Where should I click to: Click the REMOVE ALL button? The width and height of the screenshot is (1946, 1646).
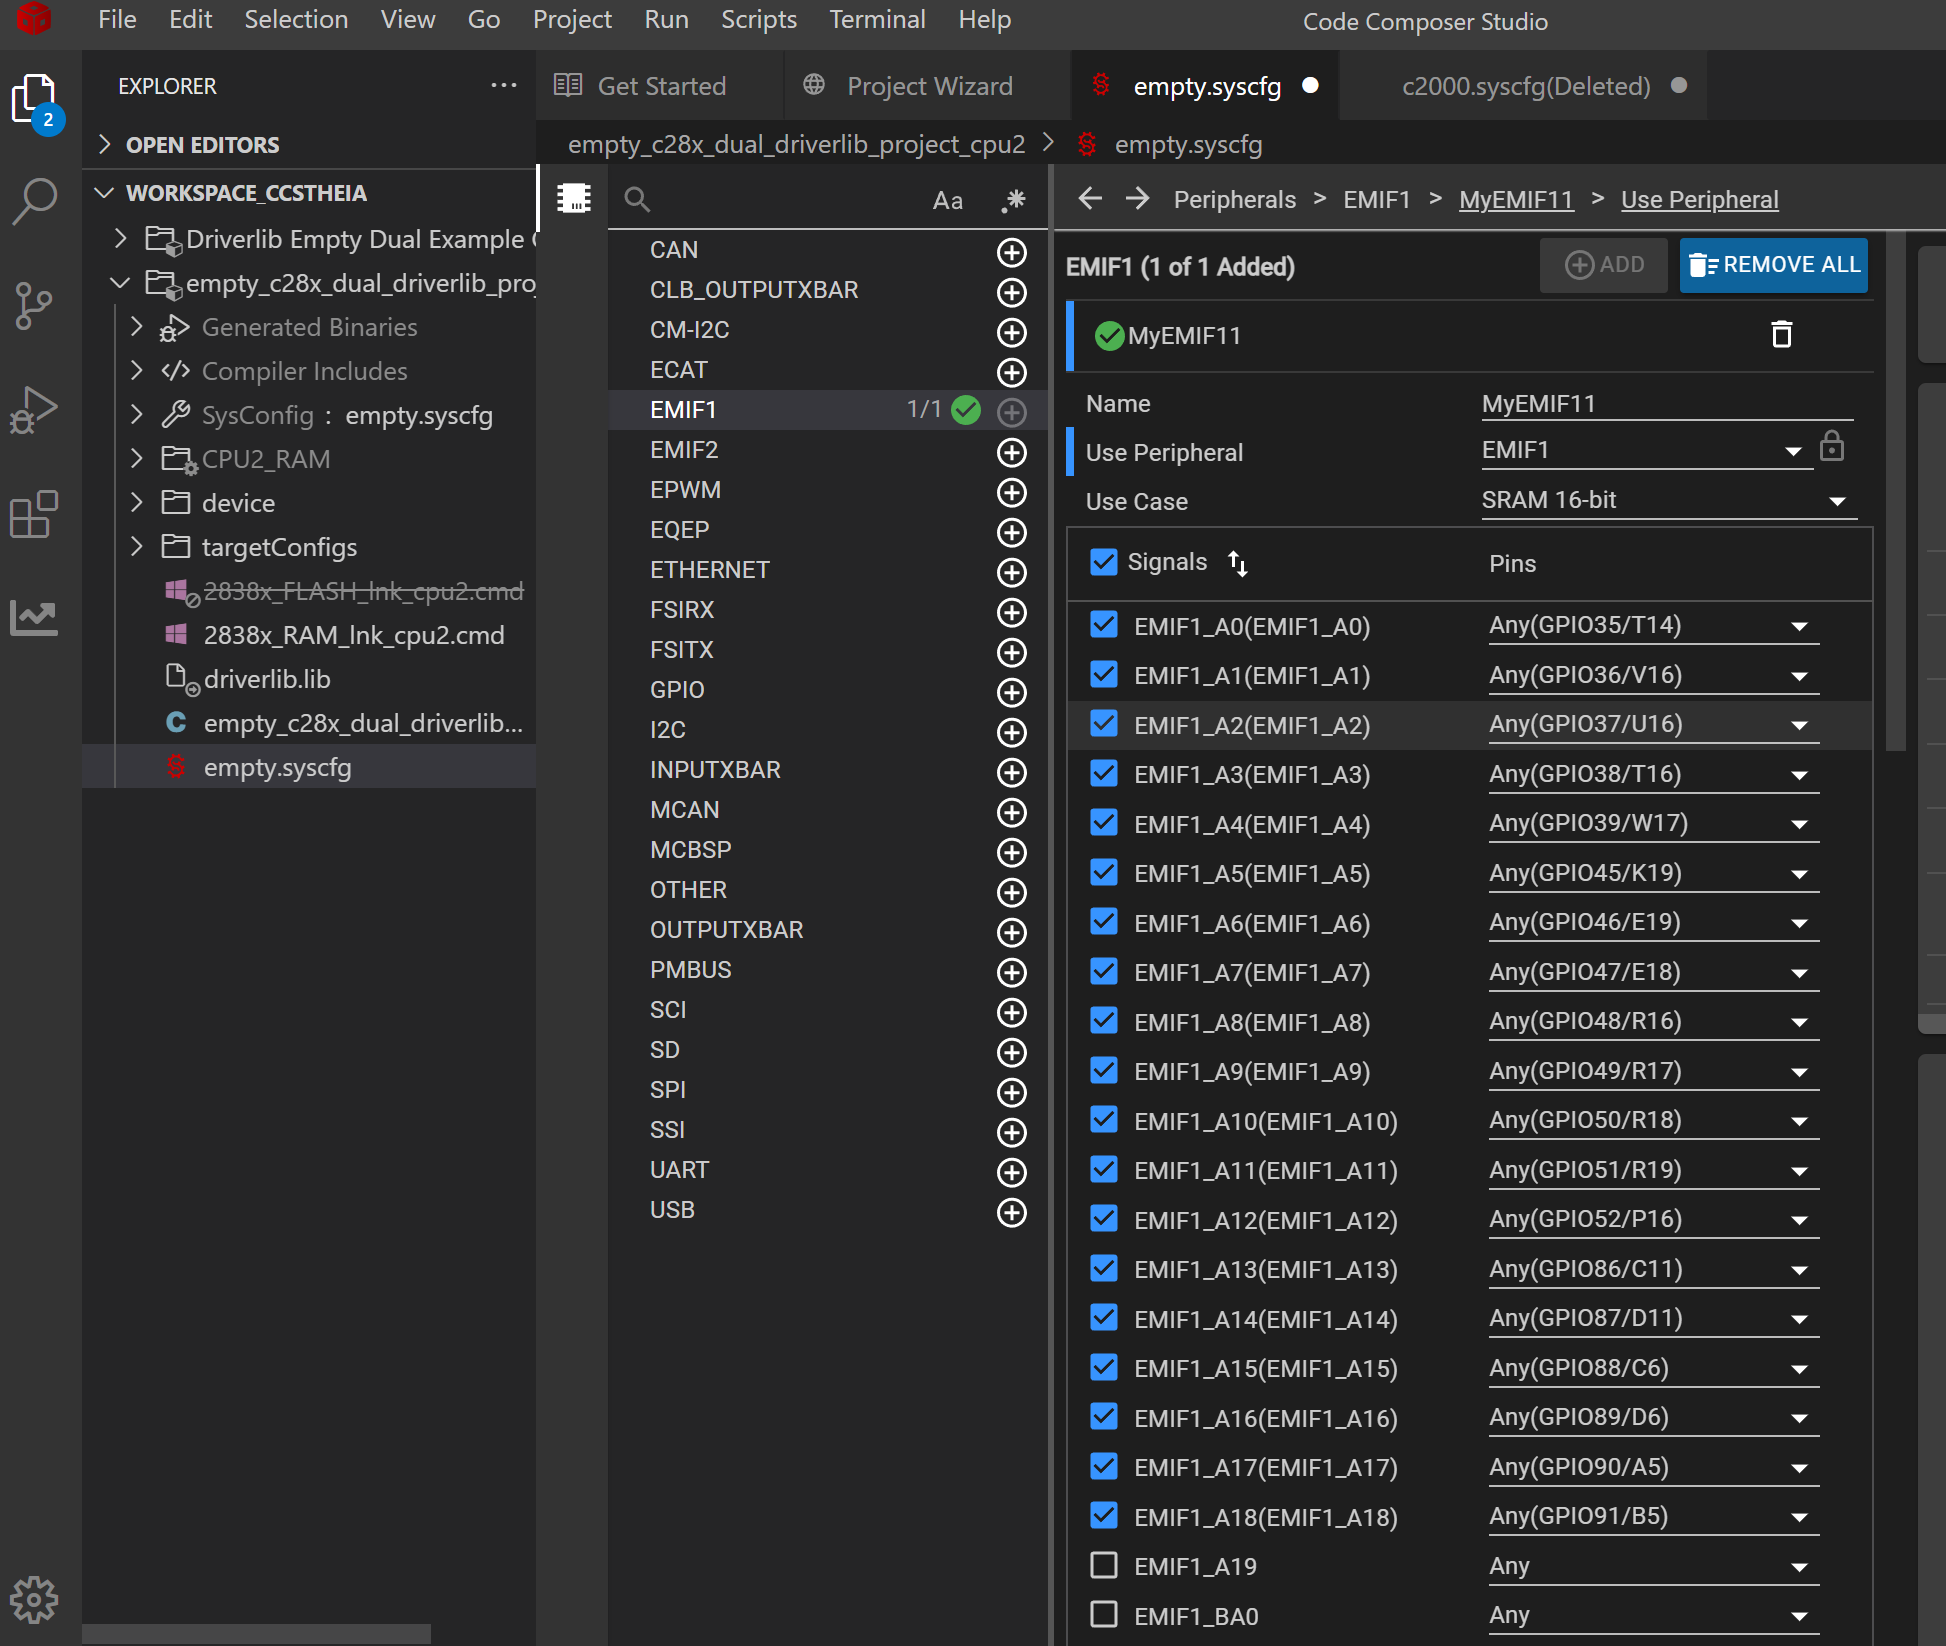(1773, 265)
